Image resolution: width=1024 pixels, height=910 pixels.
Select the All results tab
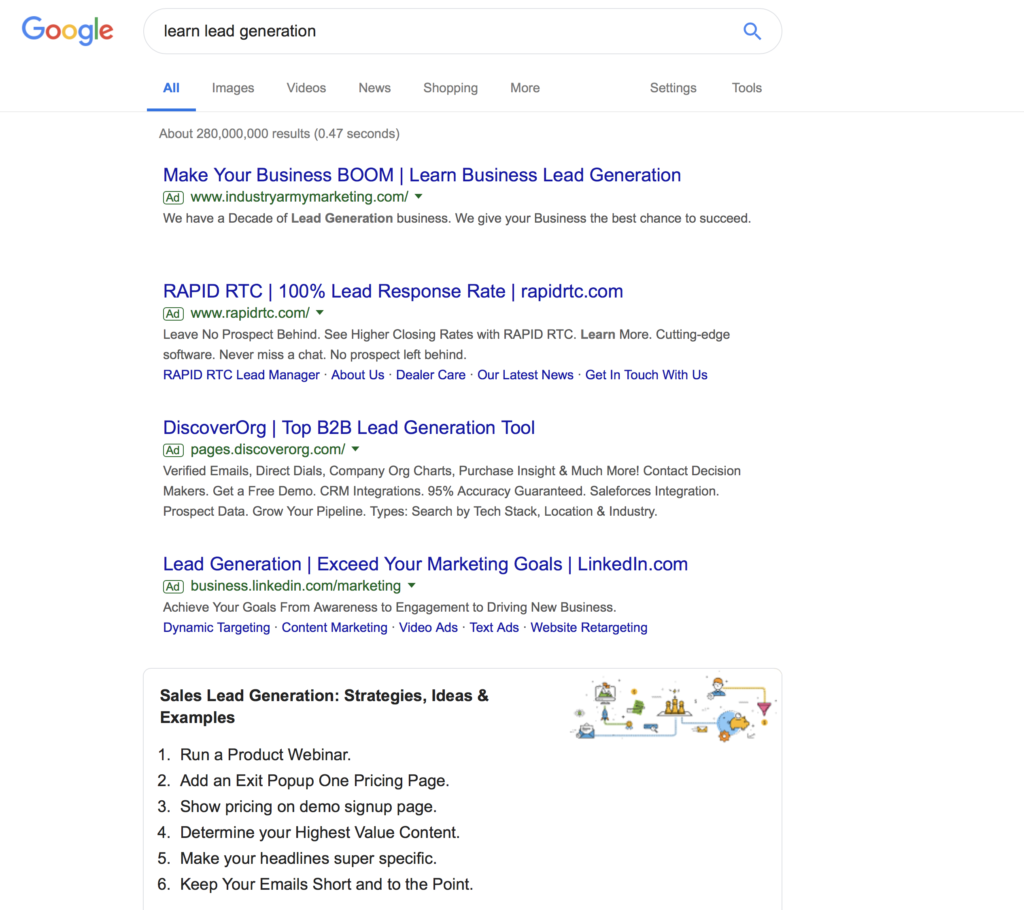(x=171, y=88)
